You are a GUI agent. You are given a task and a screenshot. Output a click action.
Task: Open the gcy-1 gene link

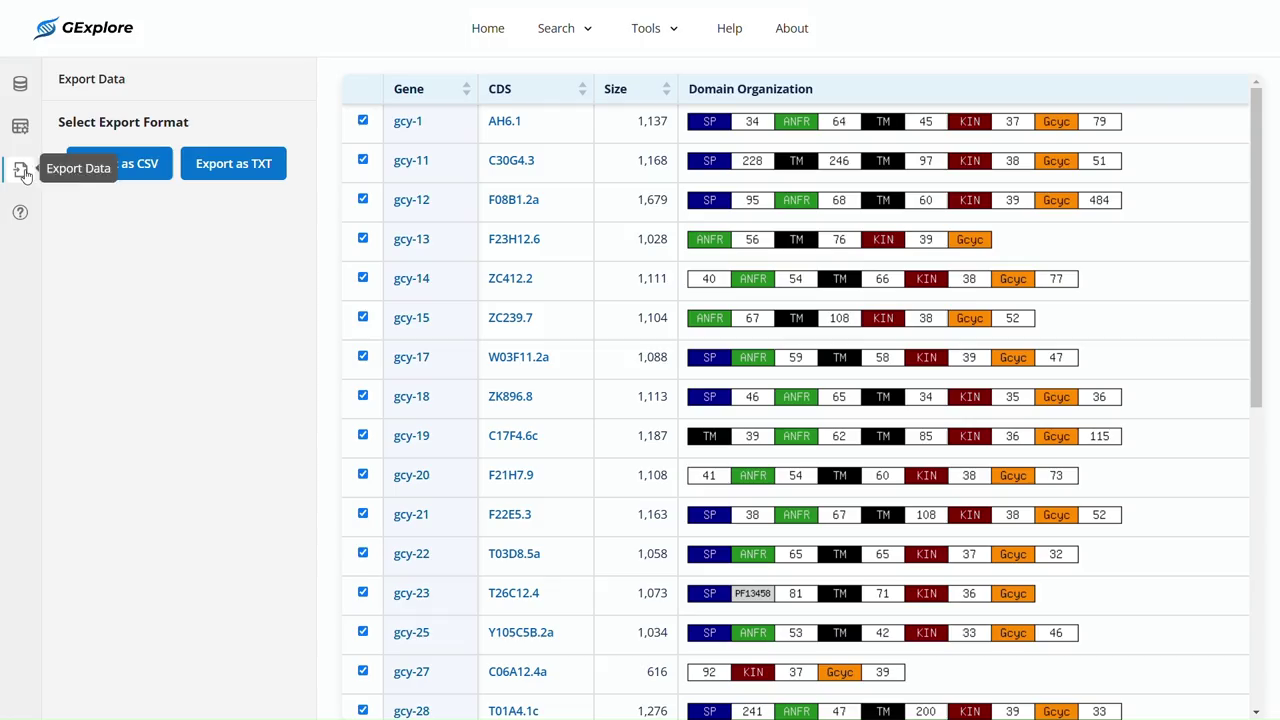click(408, 121)
